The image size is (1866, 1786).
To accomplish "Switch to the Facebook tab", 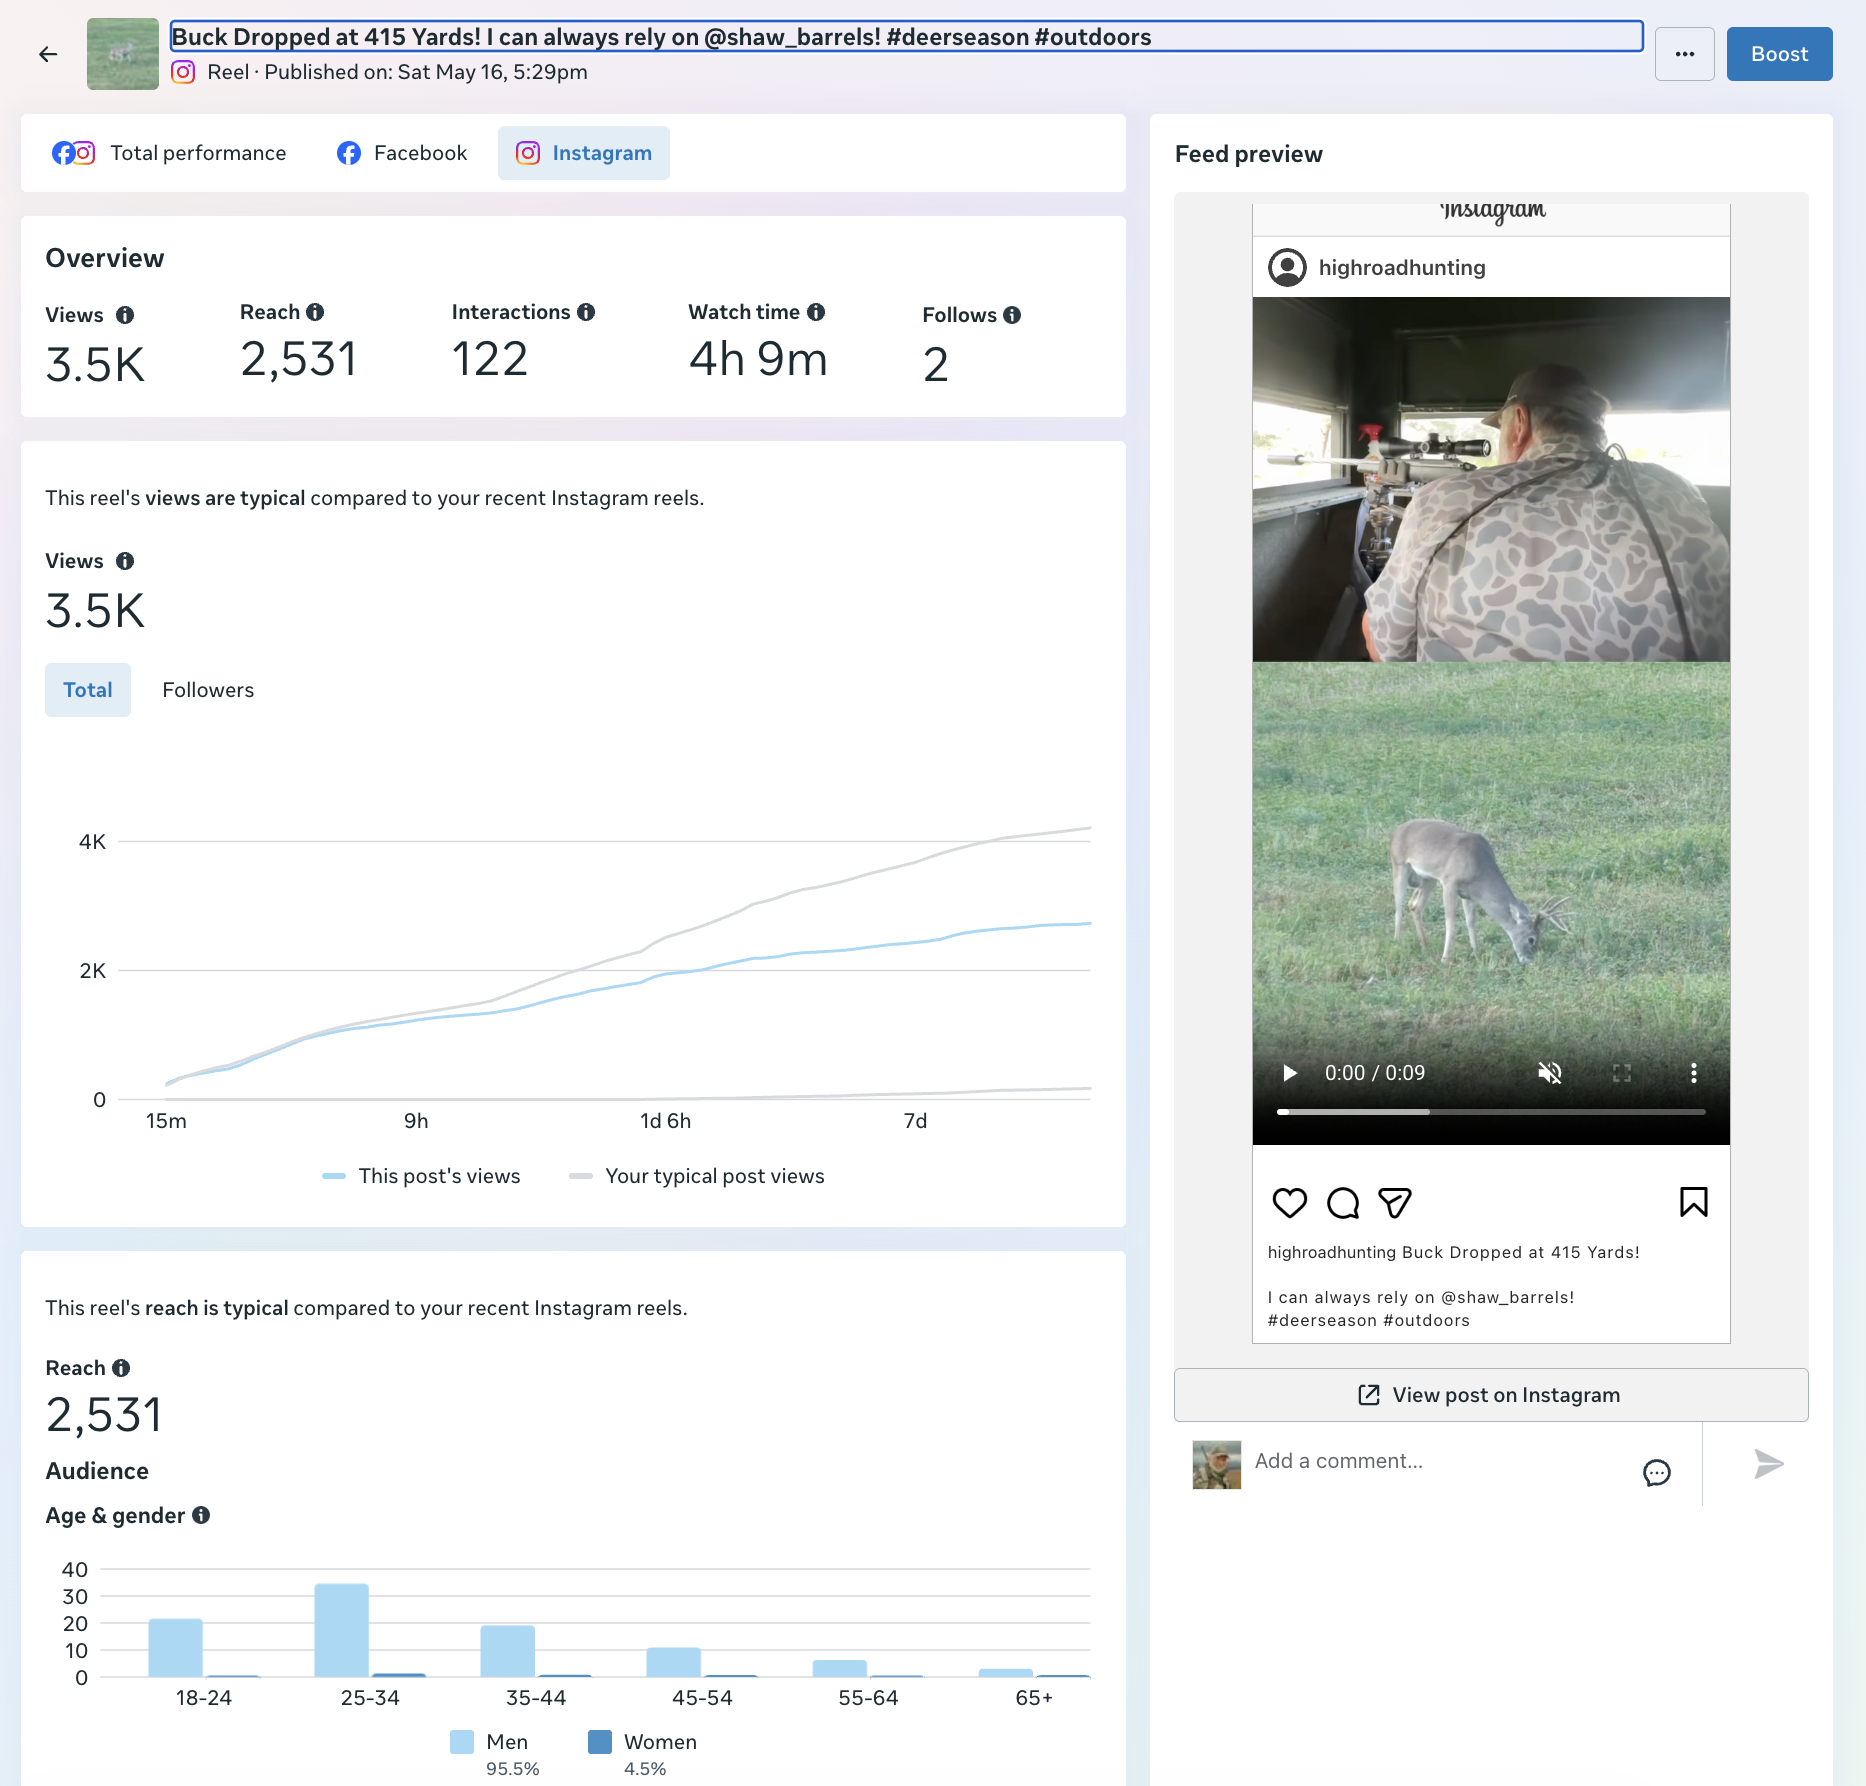I will (402, 153).
